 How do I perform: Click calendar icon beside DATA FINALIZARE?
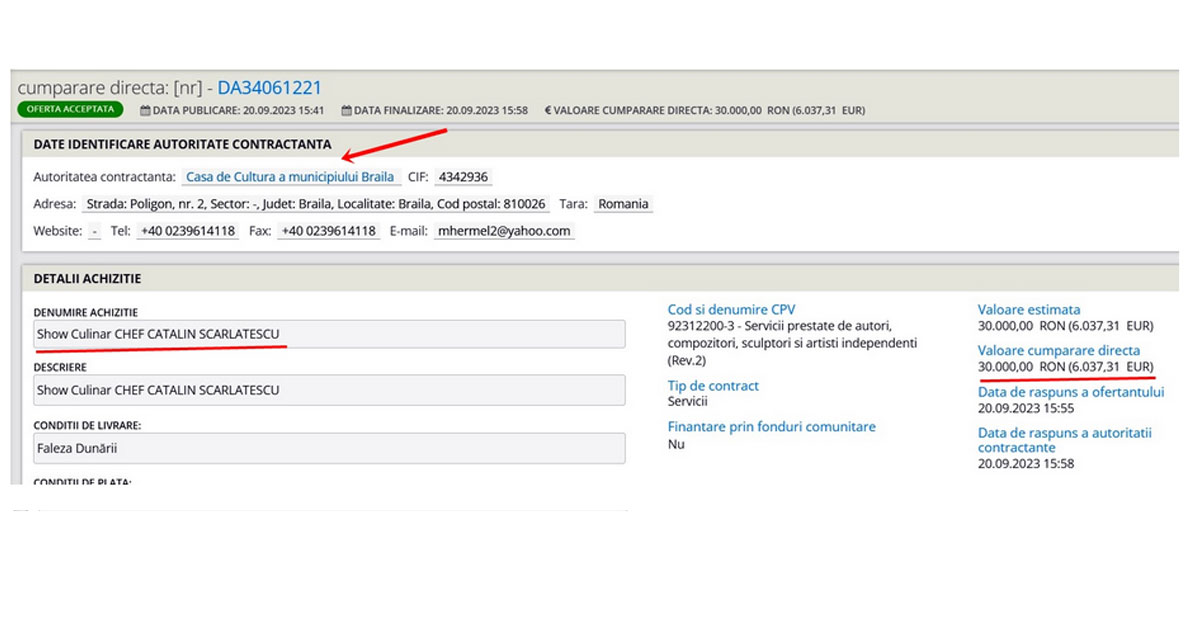(346, 110)
